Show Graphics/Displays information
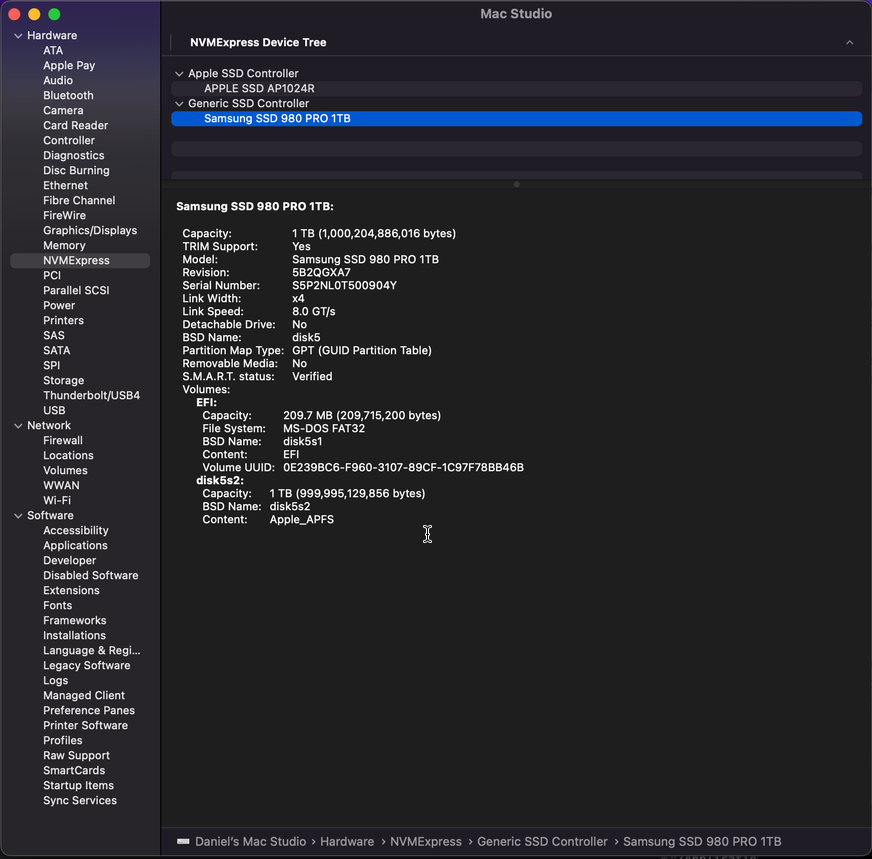 (x=90, y=231)
